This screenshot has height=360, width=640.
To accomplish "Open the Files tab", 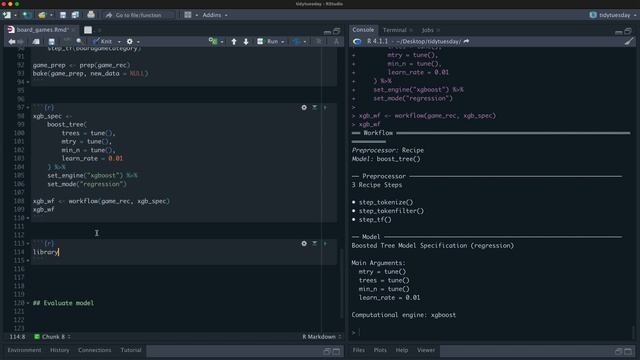I will coord(358,350).
